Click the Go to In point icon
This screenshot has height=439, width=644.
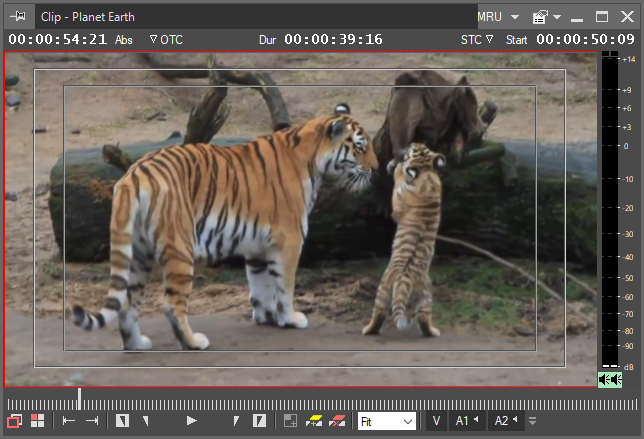tap(69, 421)
